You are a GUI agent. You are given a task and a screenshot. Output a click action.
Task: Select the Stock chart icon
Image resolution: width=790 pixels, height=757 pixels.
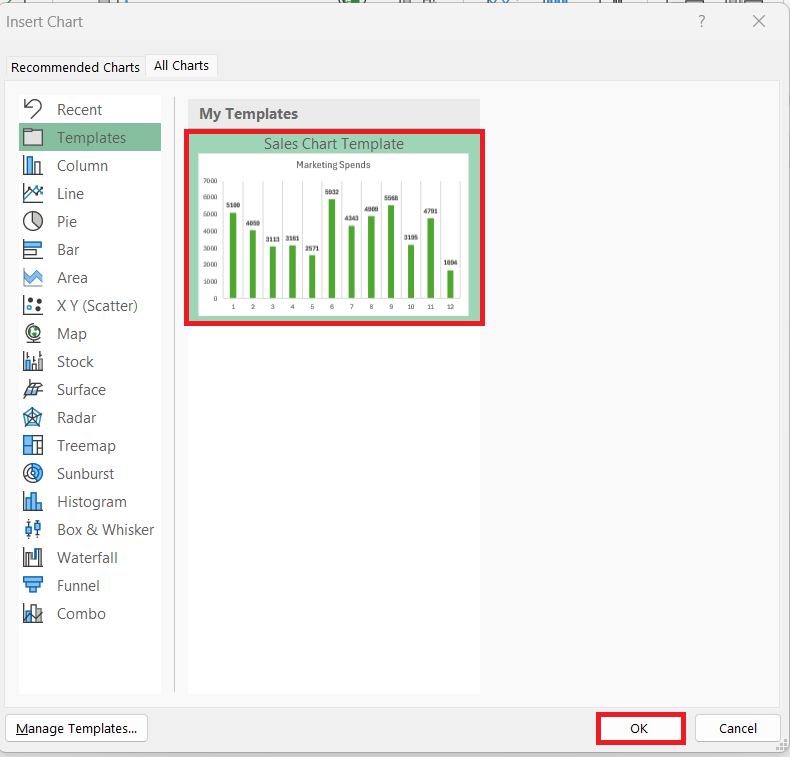[33, 361]
